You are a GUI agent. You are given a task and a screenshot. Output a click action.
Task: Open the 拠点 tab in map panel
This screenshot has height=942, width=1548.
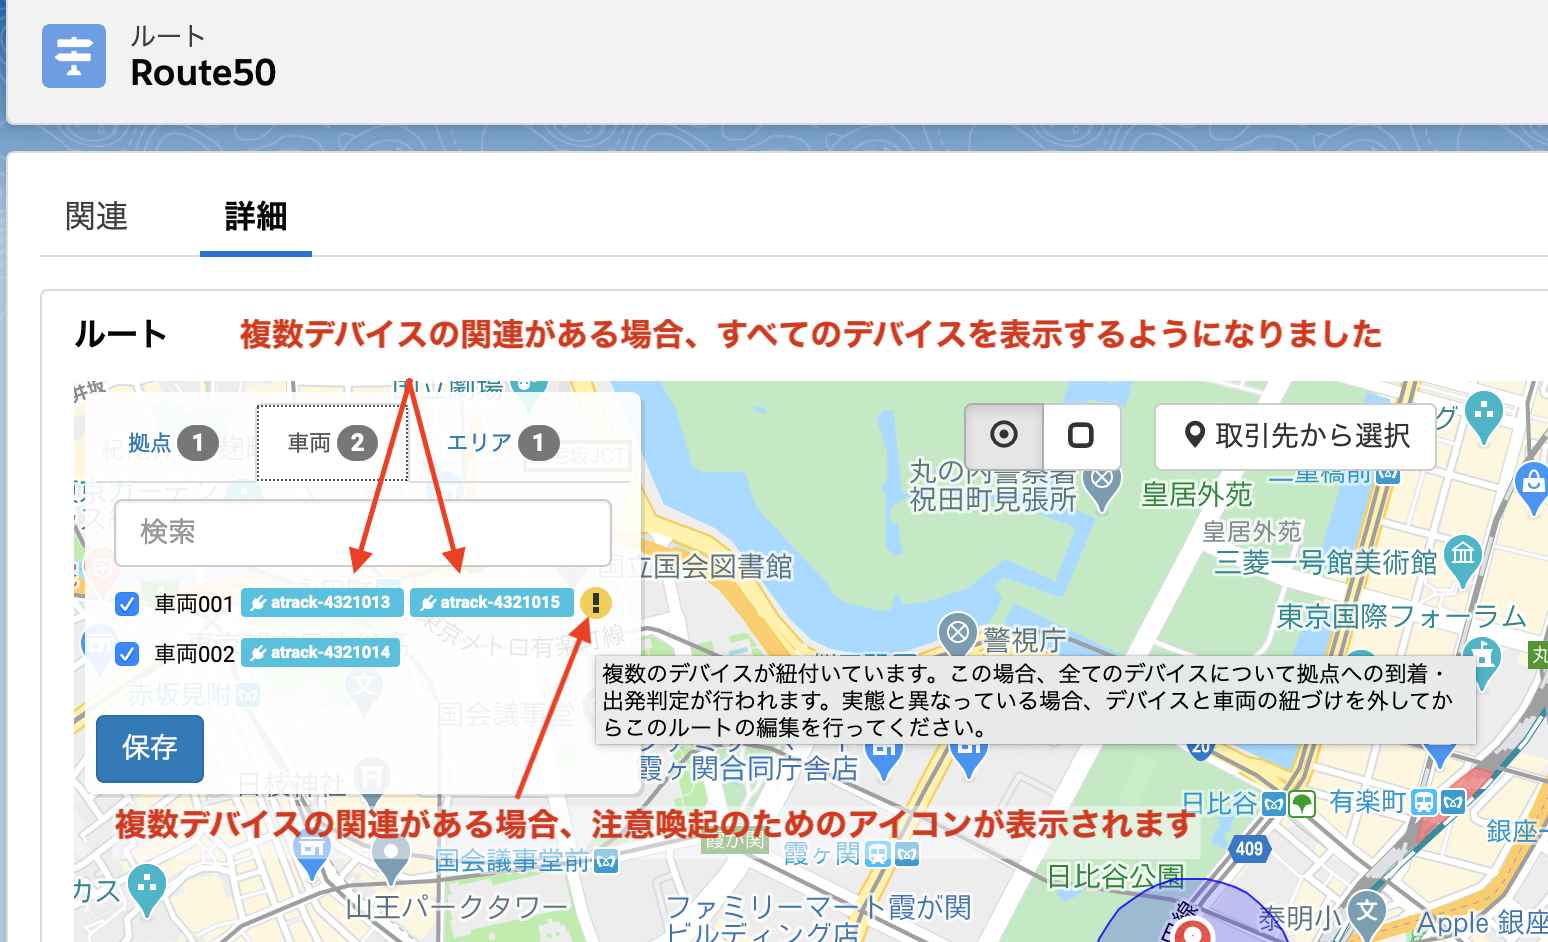point(173,443)
